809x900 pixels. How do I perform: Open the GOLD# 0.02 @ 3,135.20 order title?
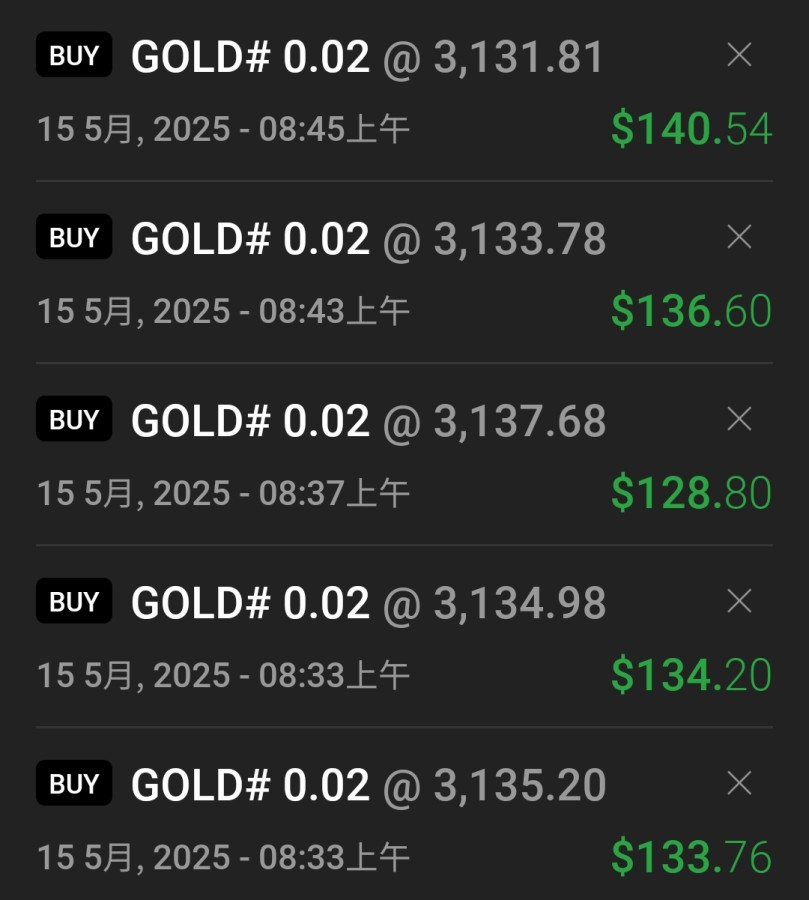point(368,785)
